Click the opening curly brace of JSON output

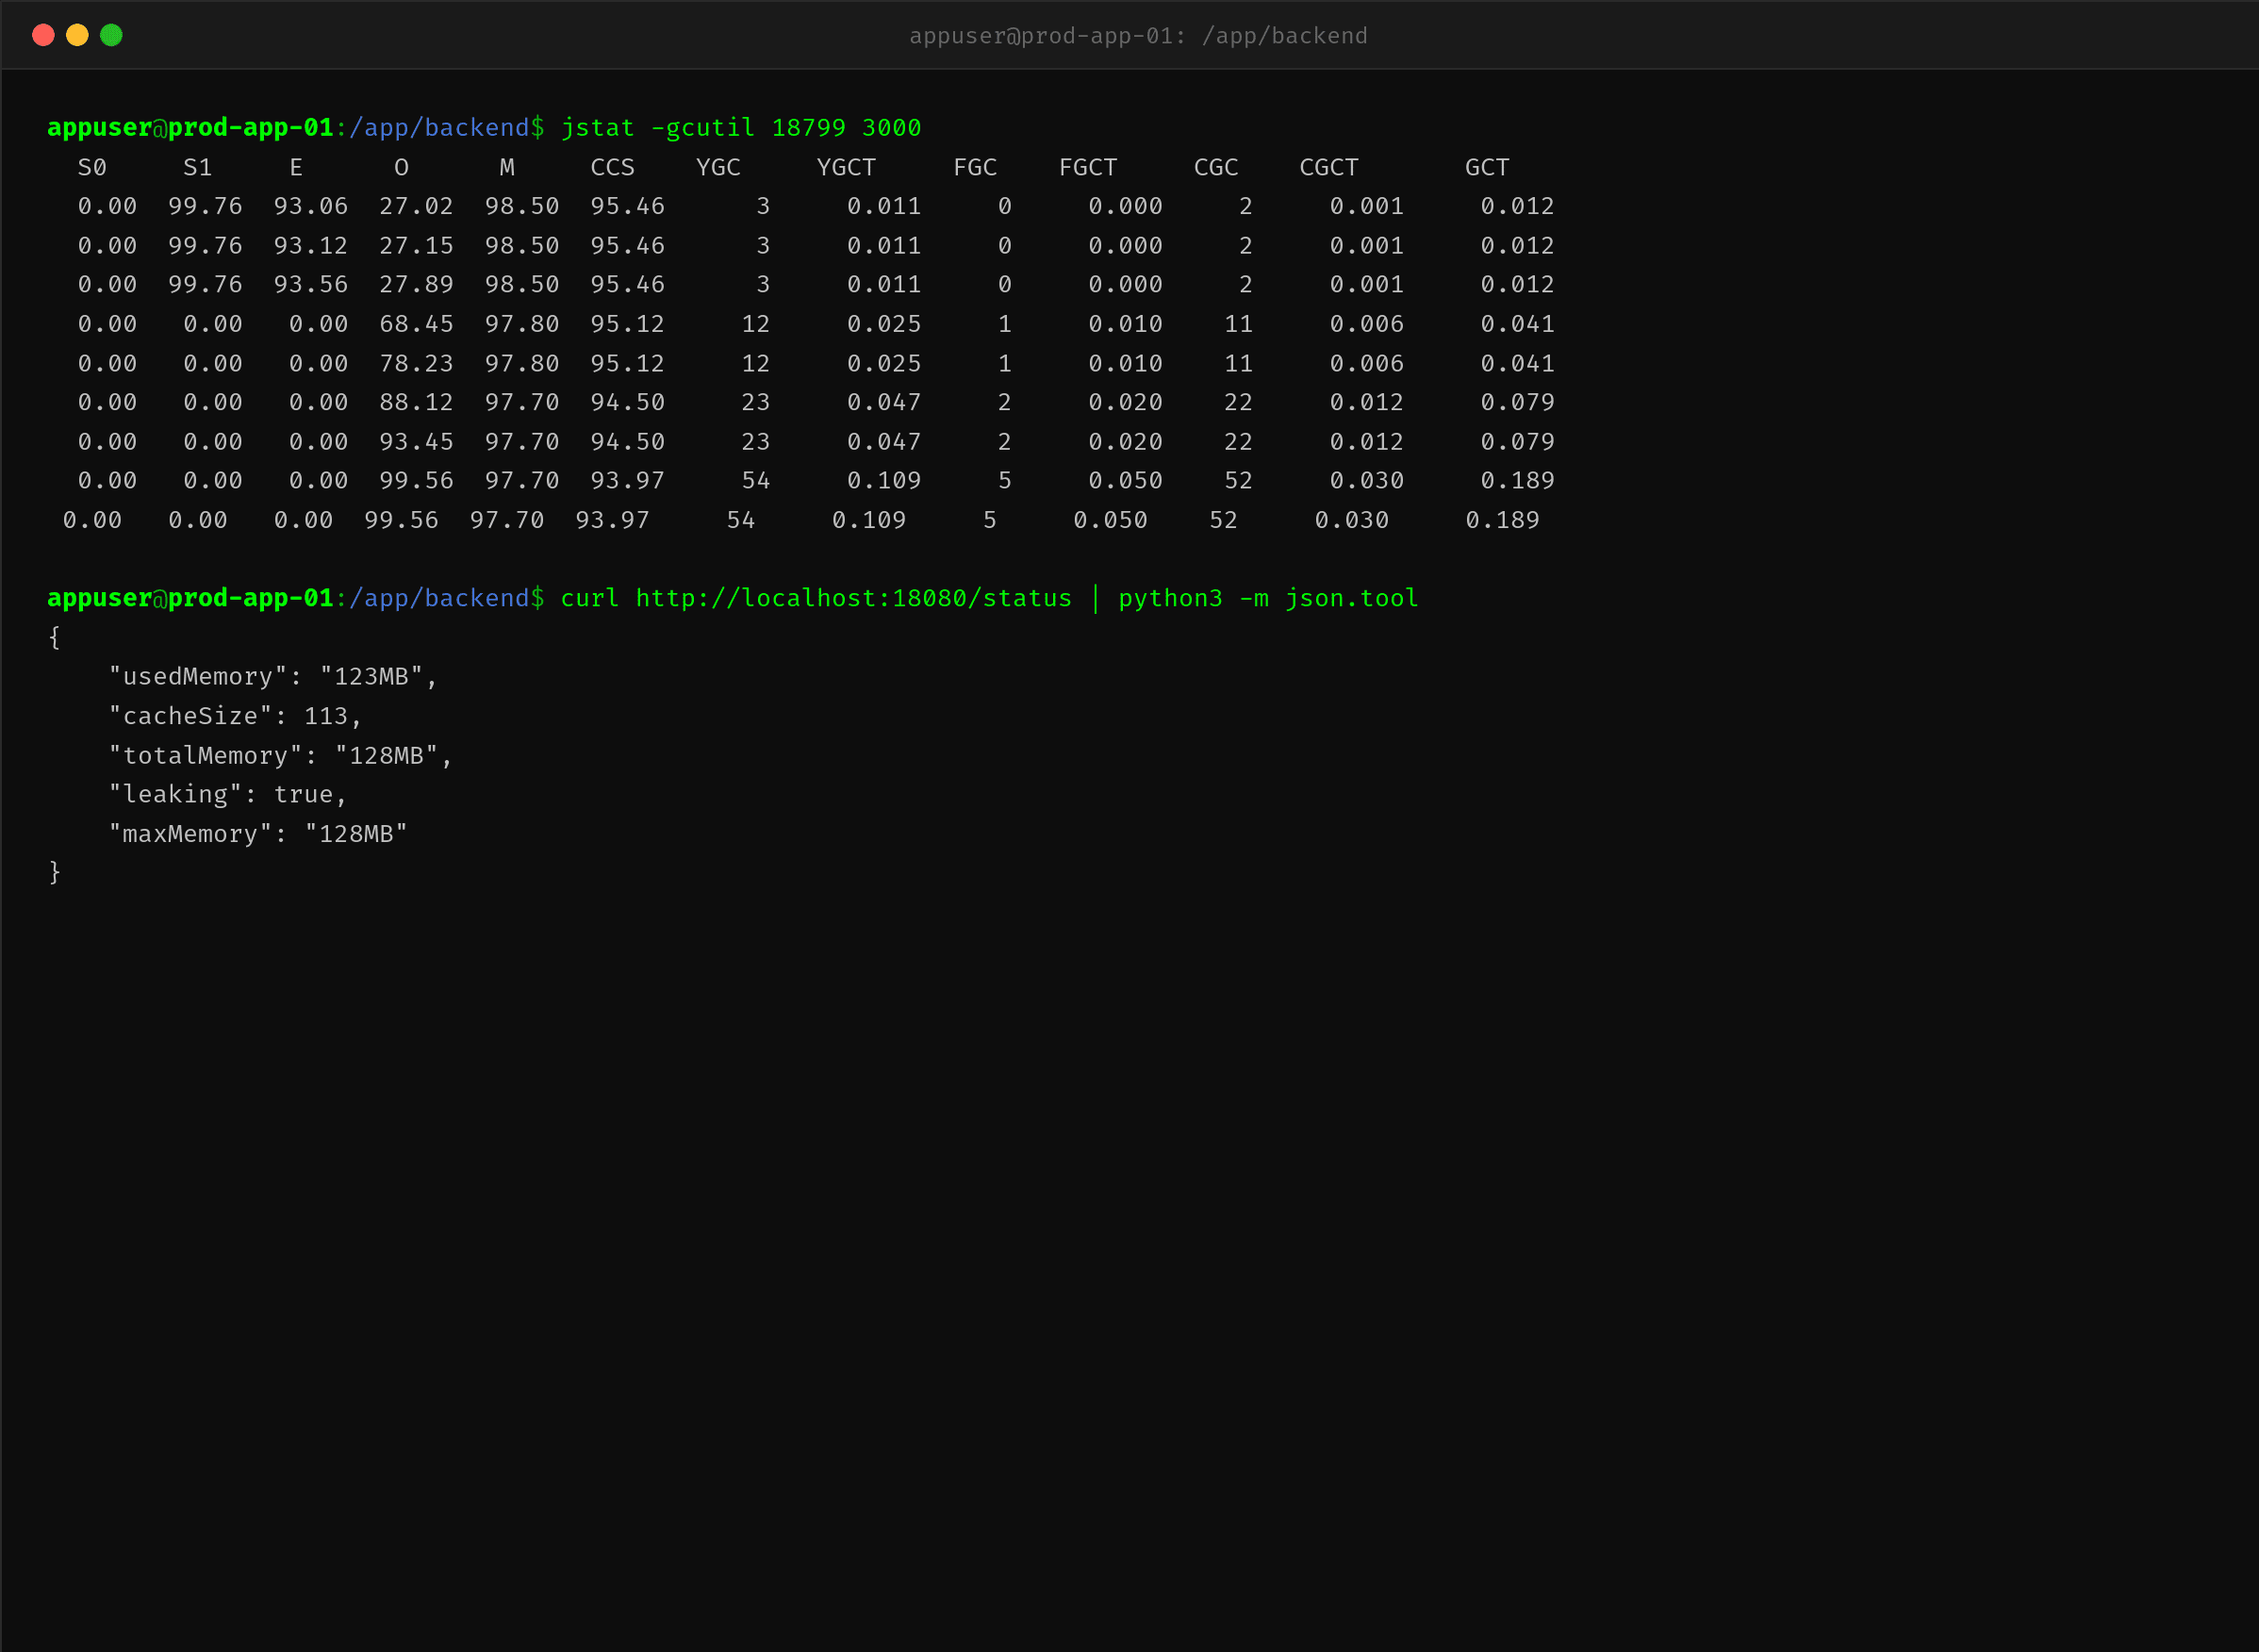(x=54, y=638)
